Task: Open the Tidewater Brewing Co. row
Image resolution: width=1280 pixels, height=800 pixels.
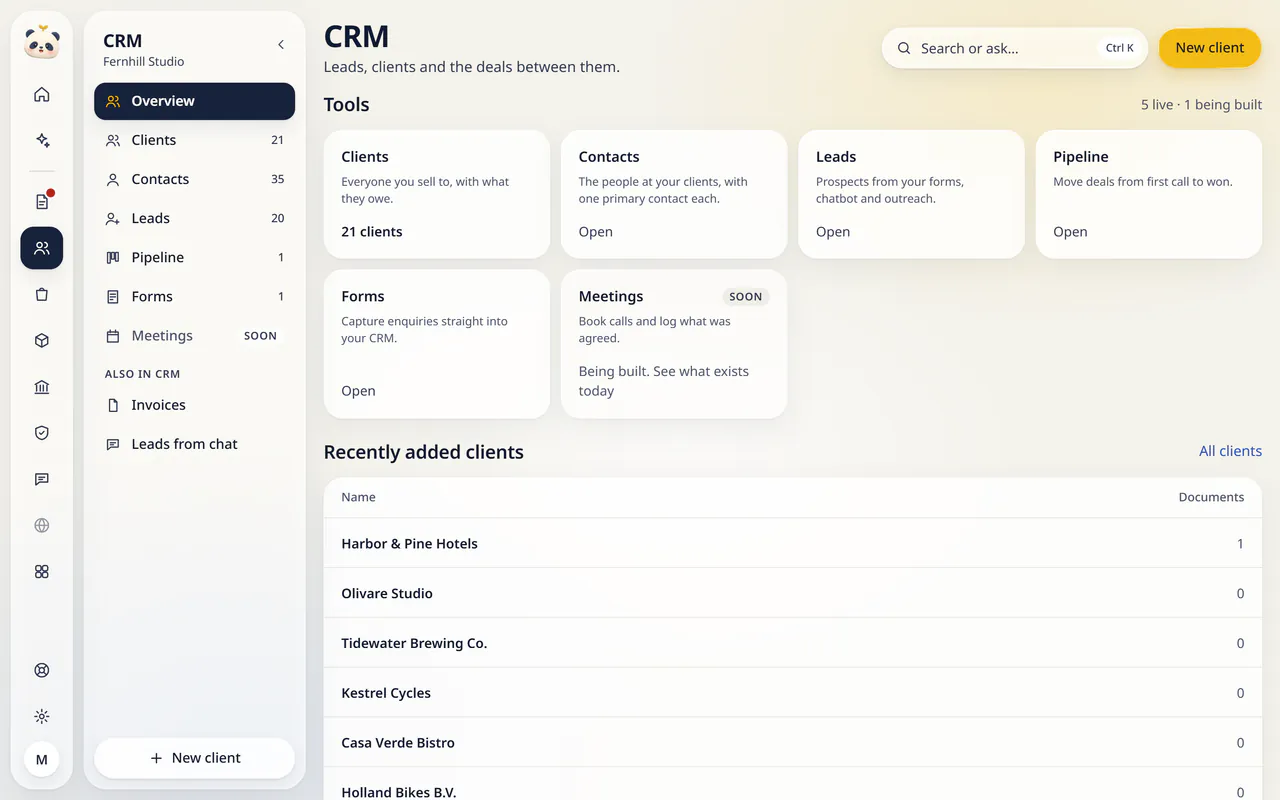Action: click(x=793, y=643)
